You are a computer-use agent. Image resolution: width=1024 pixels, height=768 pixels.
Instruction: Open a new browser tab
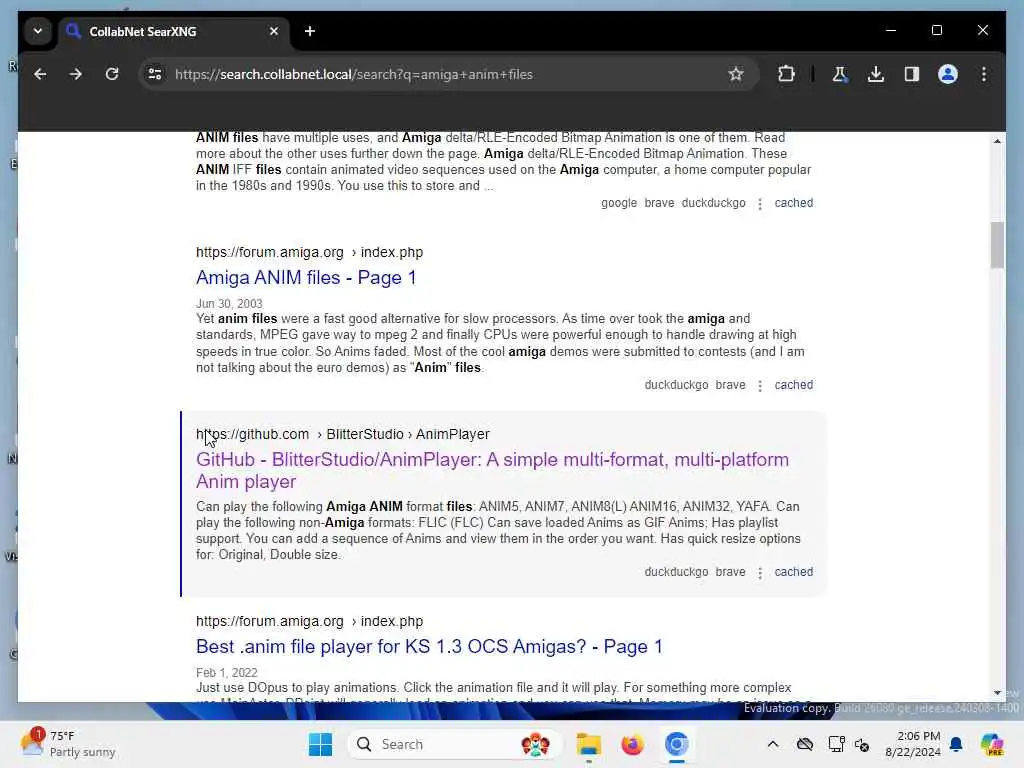(310, 31)
